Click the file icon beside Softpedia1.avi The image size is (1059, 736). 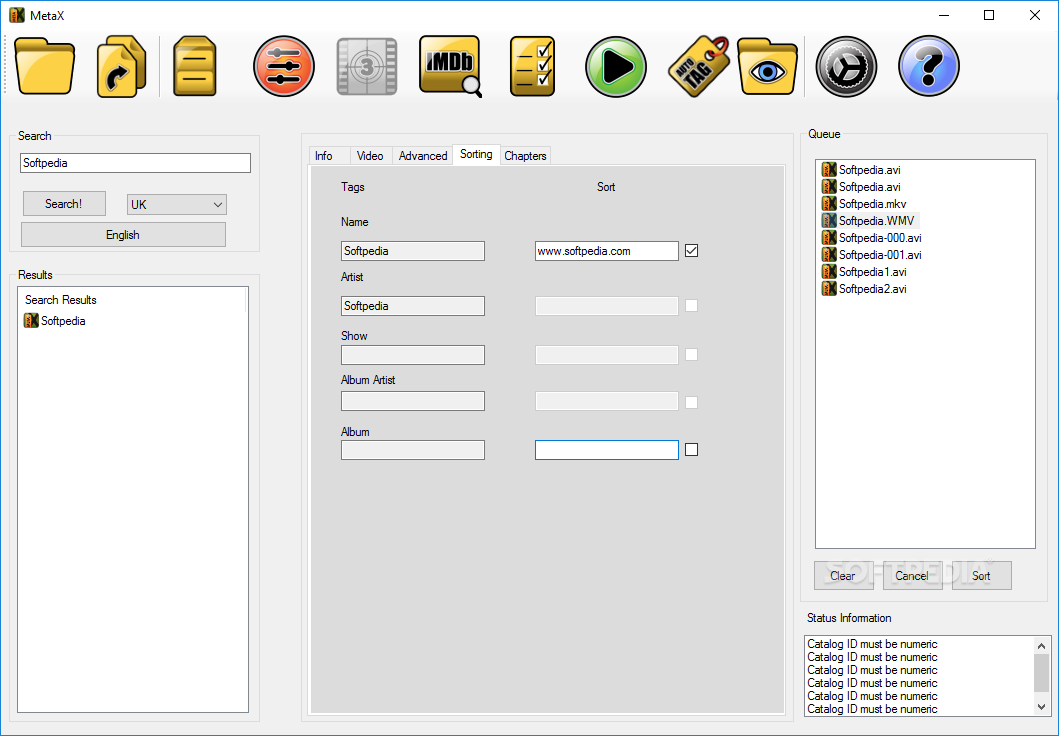click(829, 271)
